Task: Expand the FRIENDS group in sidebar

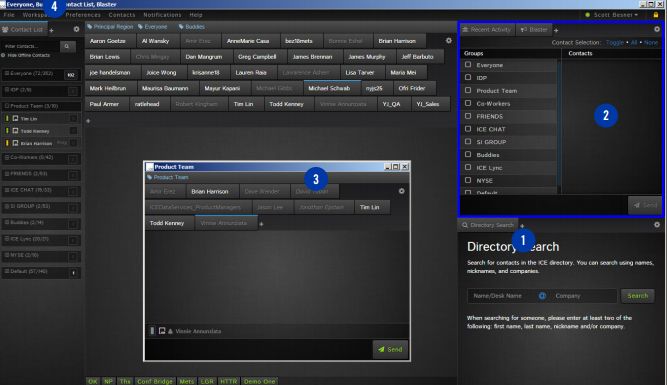Action: (x=7, y=174)
